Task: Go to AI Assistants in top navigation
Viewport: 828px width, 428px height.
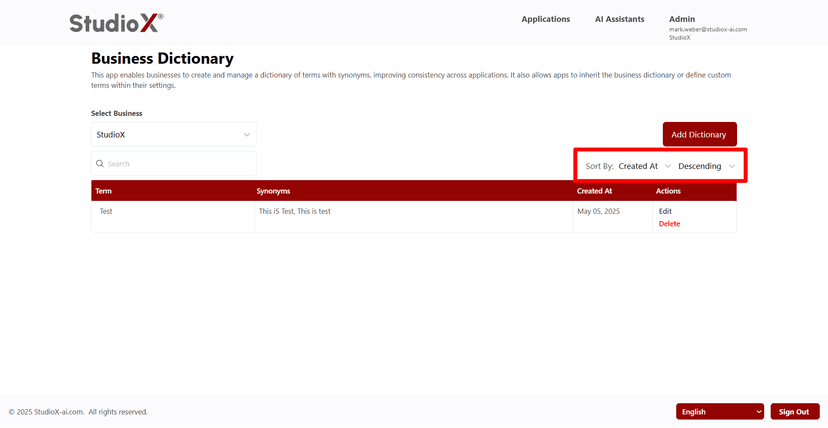Action: tap(619, 19)
